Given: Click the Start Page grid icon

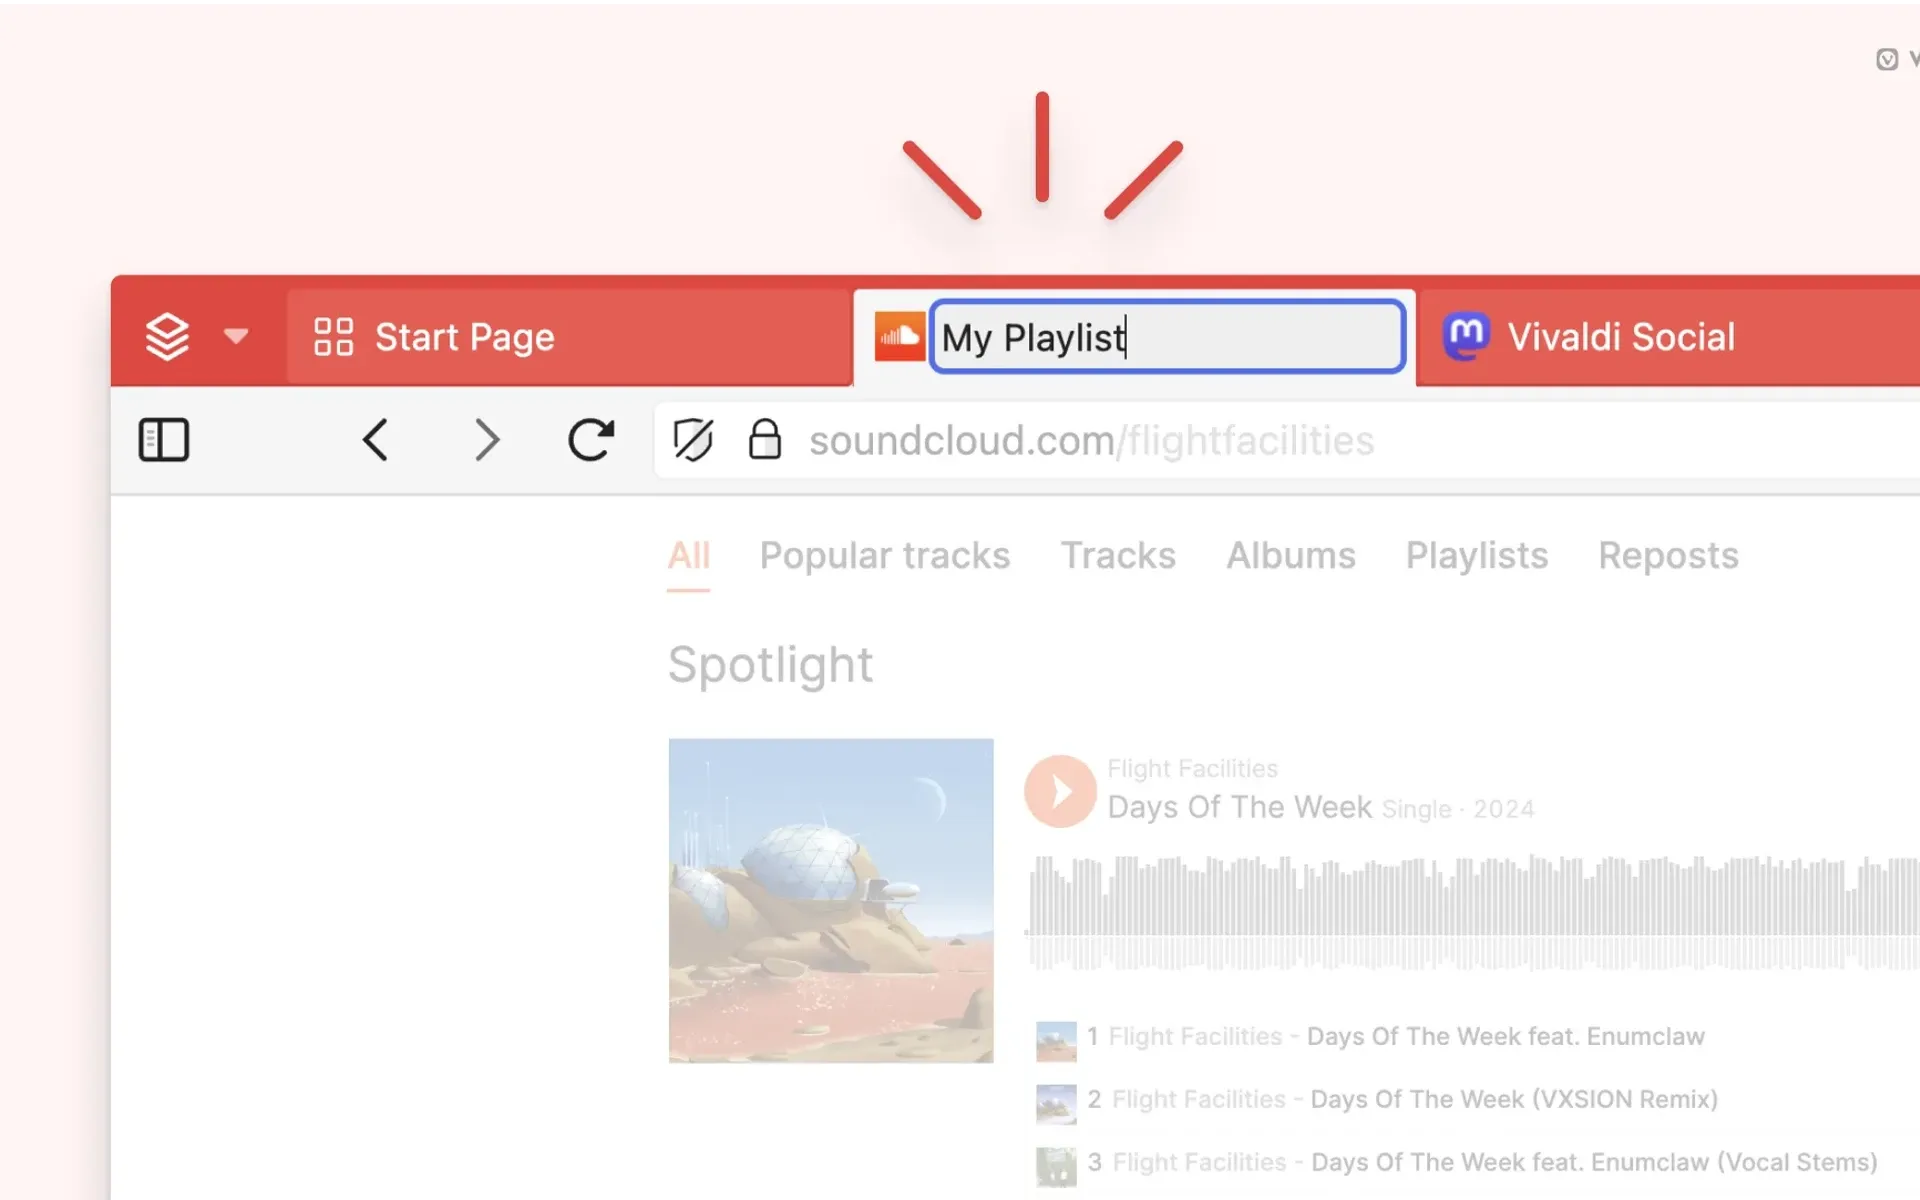Looking at the screenshot, I should (x=333, y=337).
